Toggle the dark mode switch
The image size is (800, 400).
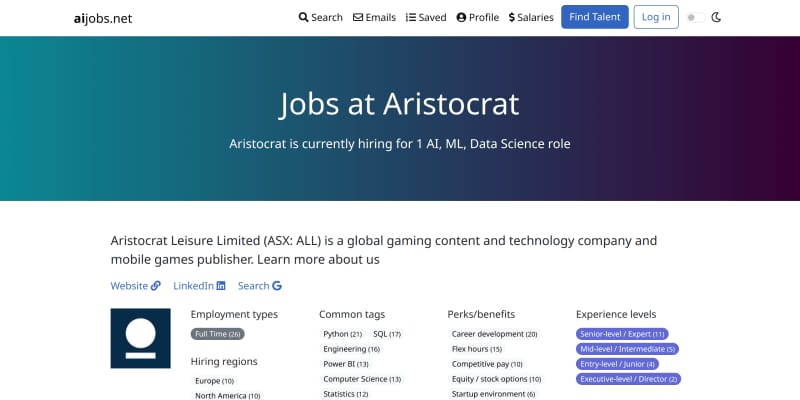[x=696, y=17]
